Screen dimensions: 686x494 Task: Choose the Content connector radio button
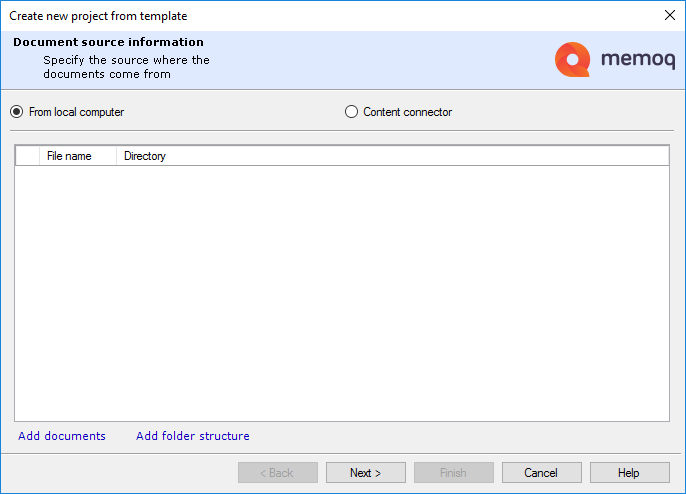pyautogui.click(x=351, y=112)
